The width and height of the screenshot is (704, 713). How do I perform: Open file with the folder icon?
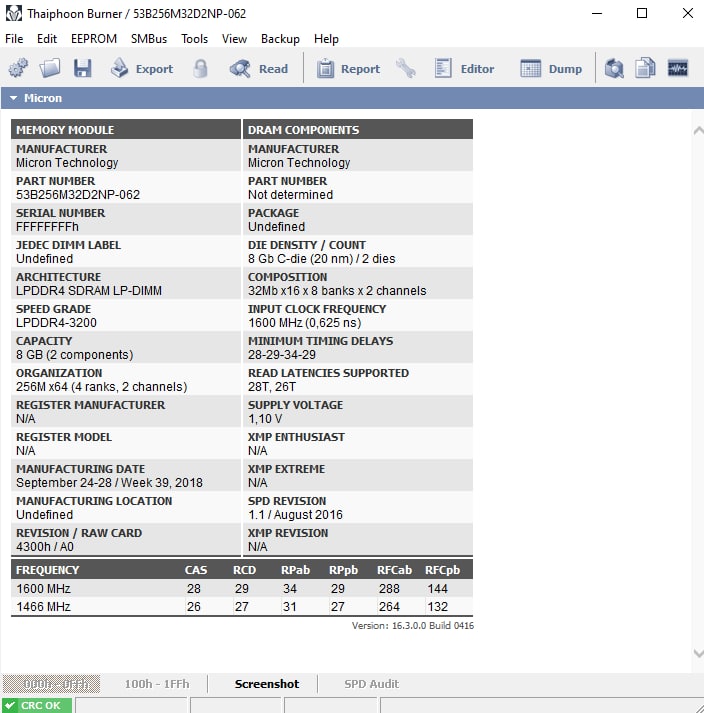pyautogui.click(x=50, y=69)
